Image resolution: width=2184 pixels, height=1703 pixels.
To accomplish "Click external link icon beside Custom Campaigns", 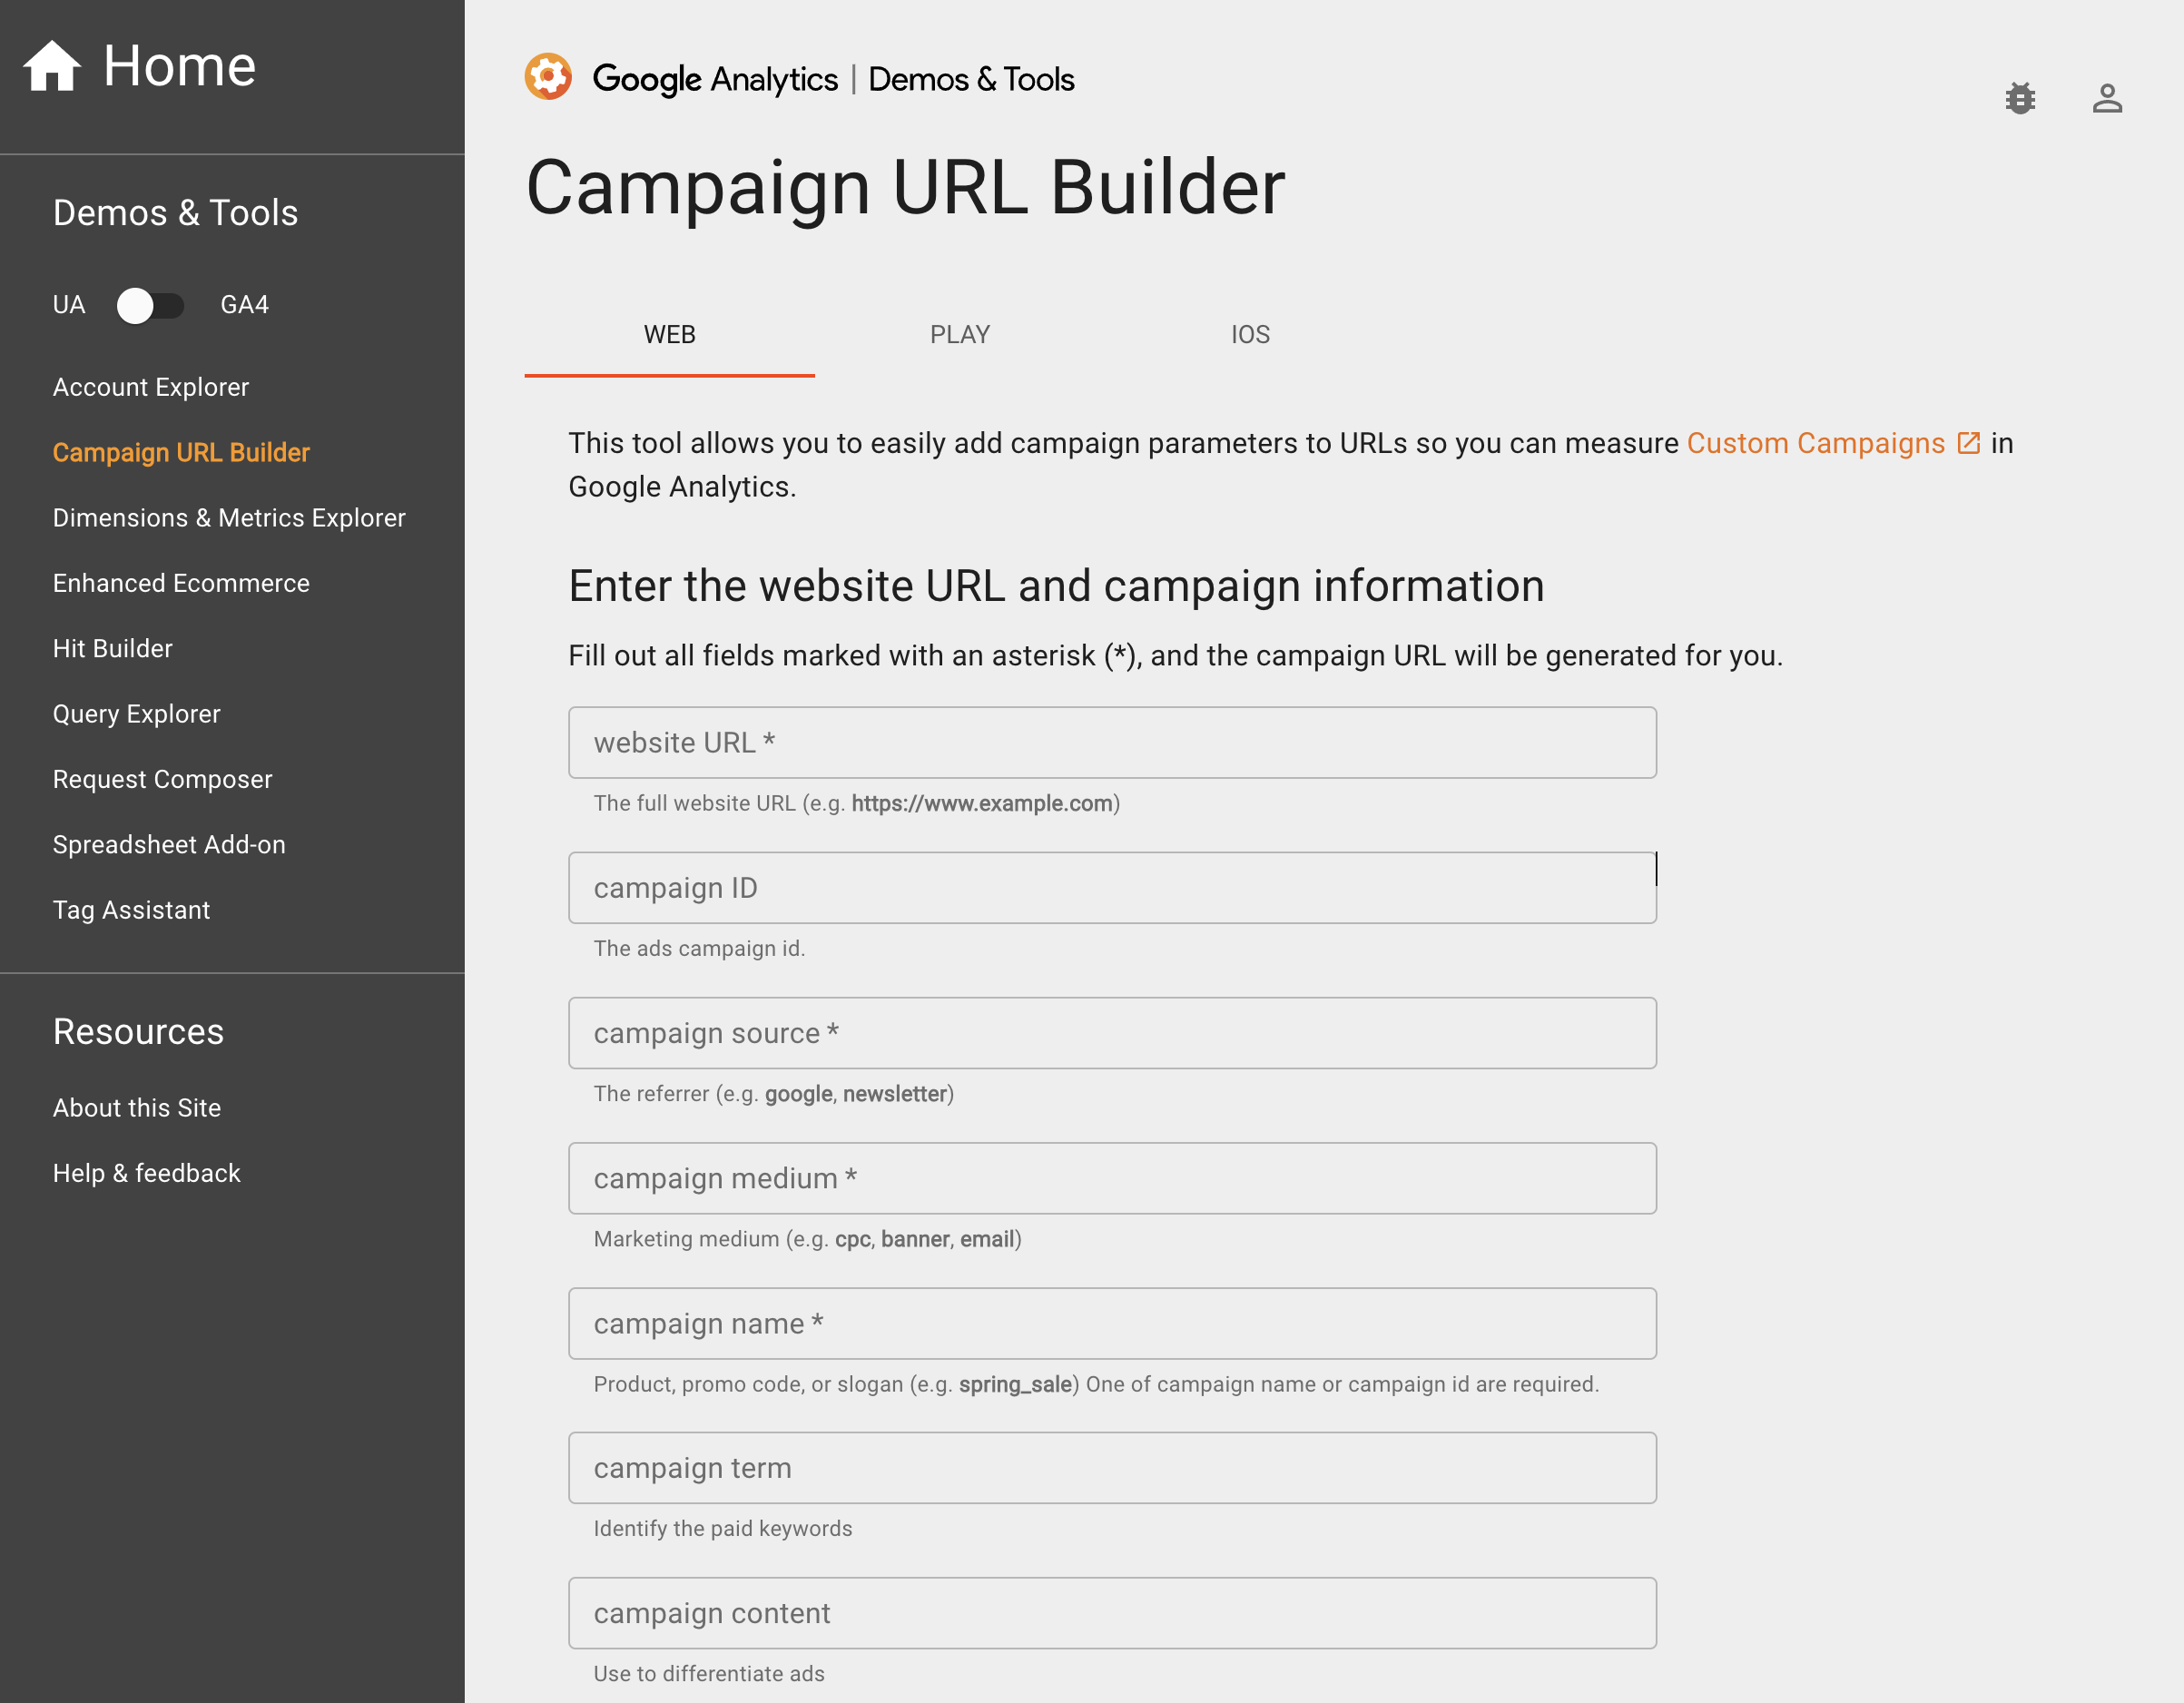I will click(1968, 443).
